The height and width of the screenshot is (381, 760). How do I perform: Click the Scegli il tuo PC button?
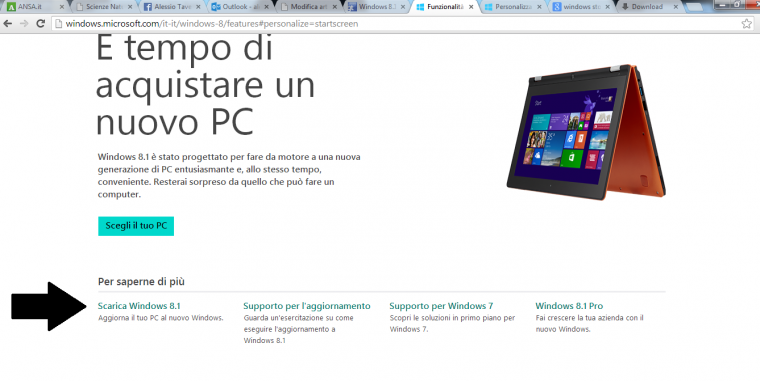(136, 226)
